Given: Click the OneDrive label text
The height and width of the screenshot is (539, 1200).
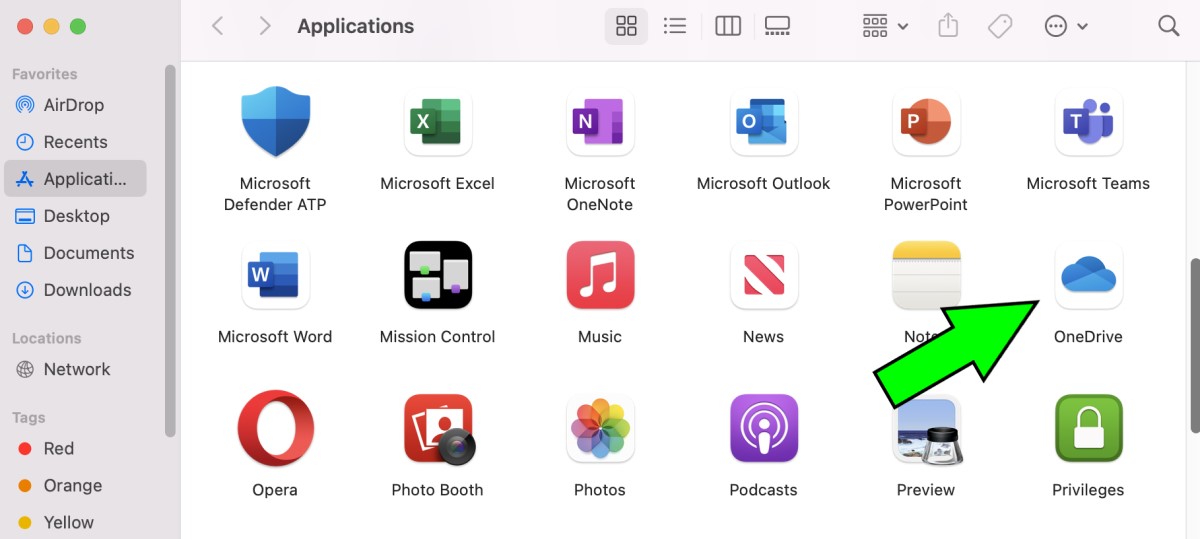Looking at the screenshot, I should [1088, 337].
